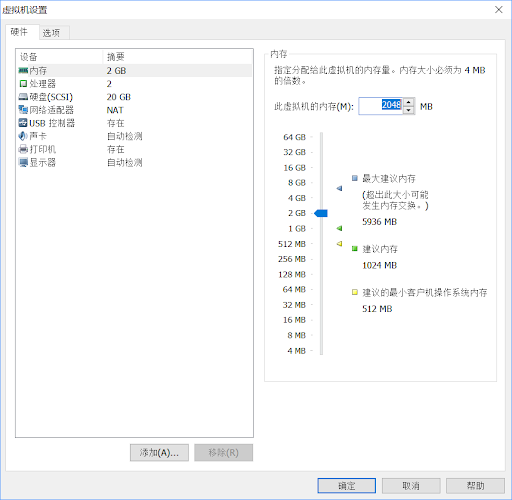Click the processor (处理器) chip icon
This screenshot has width=512, height=500.
(23, 83)
